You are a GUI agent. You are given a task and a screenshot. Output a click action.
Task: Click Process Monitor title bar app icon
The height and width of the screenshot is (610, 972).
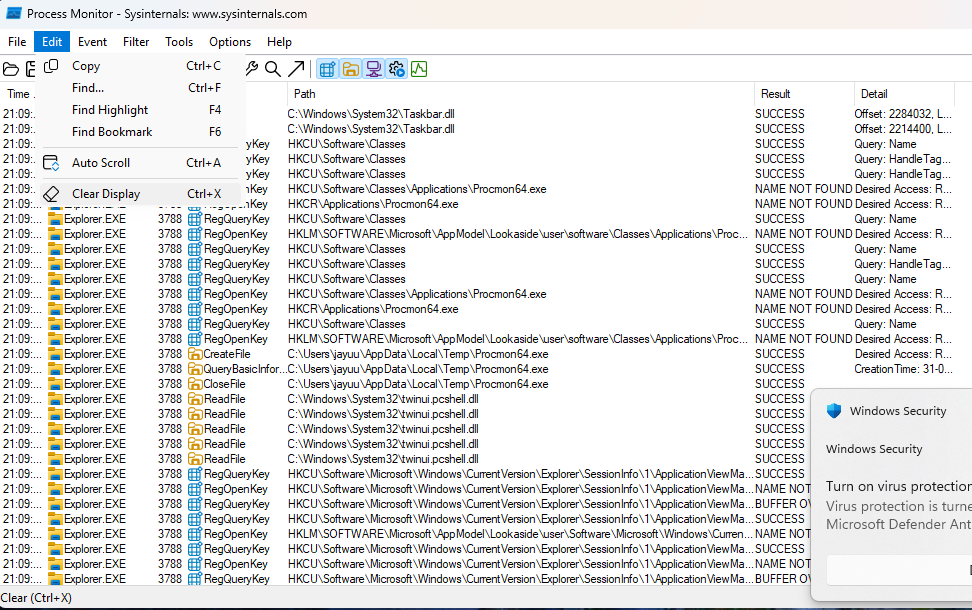(13, 13)
